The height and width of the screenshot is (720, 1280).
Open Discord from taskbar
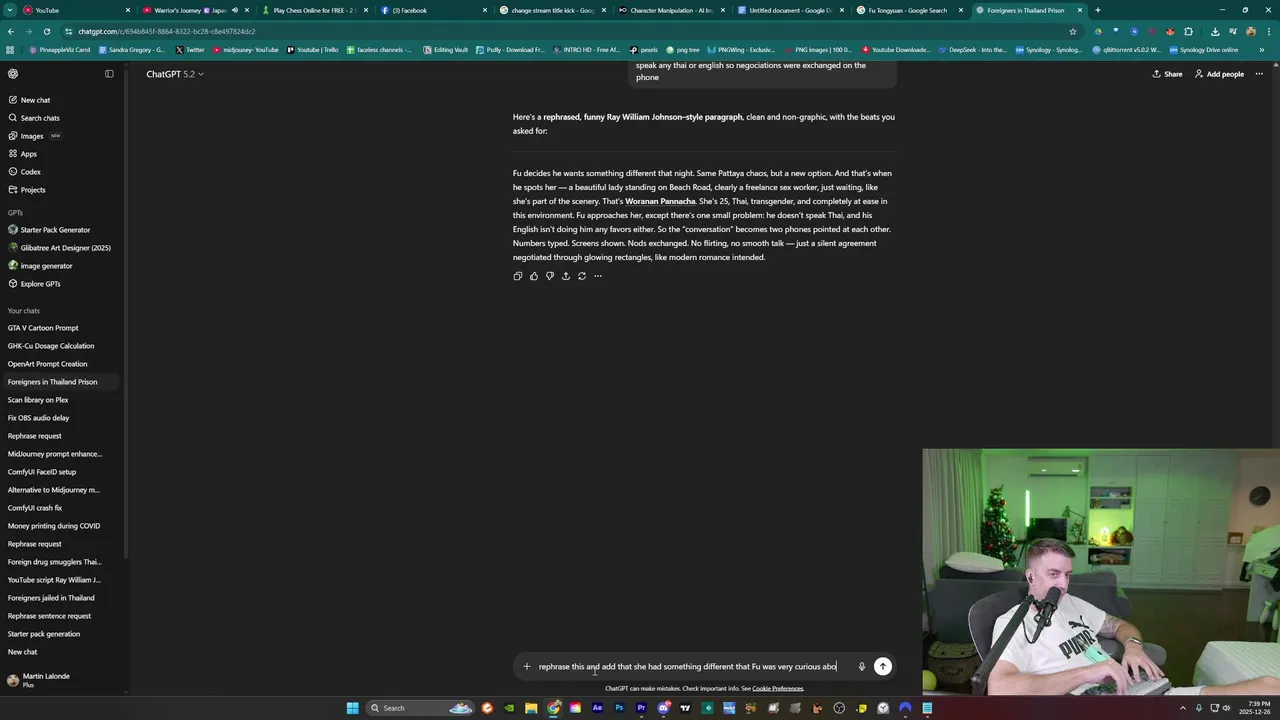tap(663, 708)
